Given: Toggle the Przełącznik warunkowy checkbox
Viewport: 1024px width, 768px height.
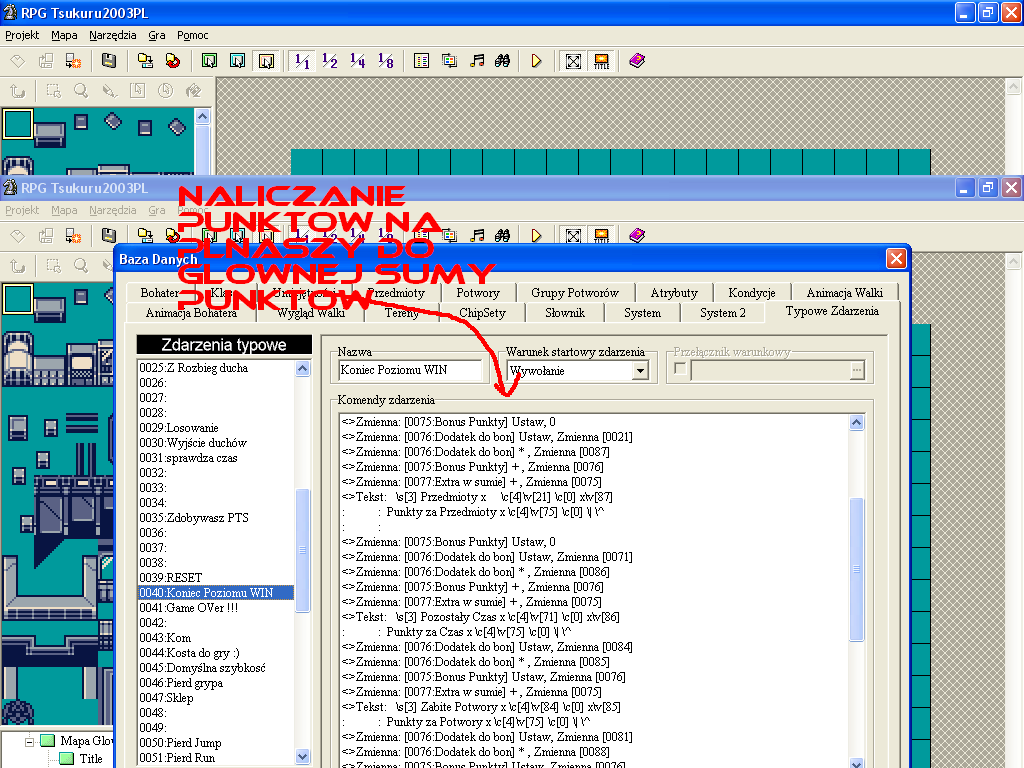Looking at the screenshot, I should pyautogui.click(x=680, y=370).
